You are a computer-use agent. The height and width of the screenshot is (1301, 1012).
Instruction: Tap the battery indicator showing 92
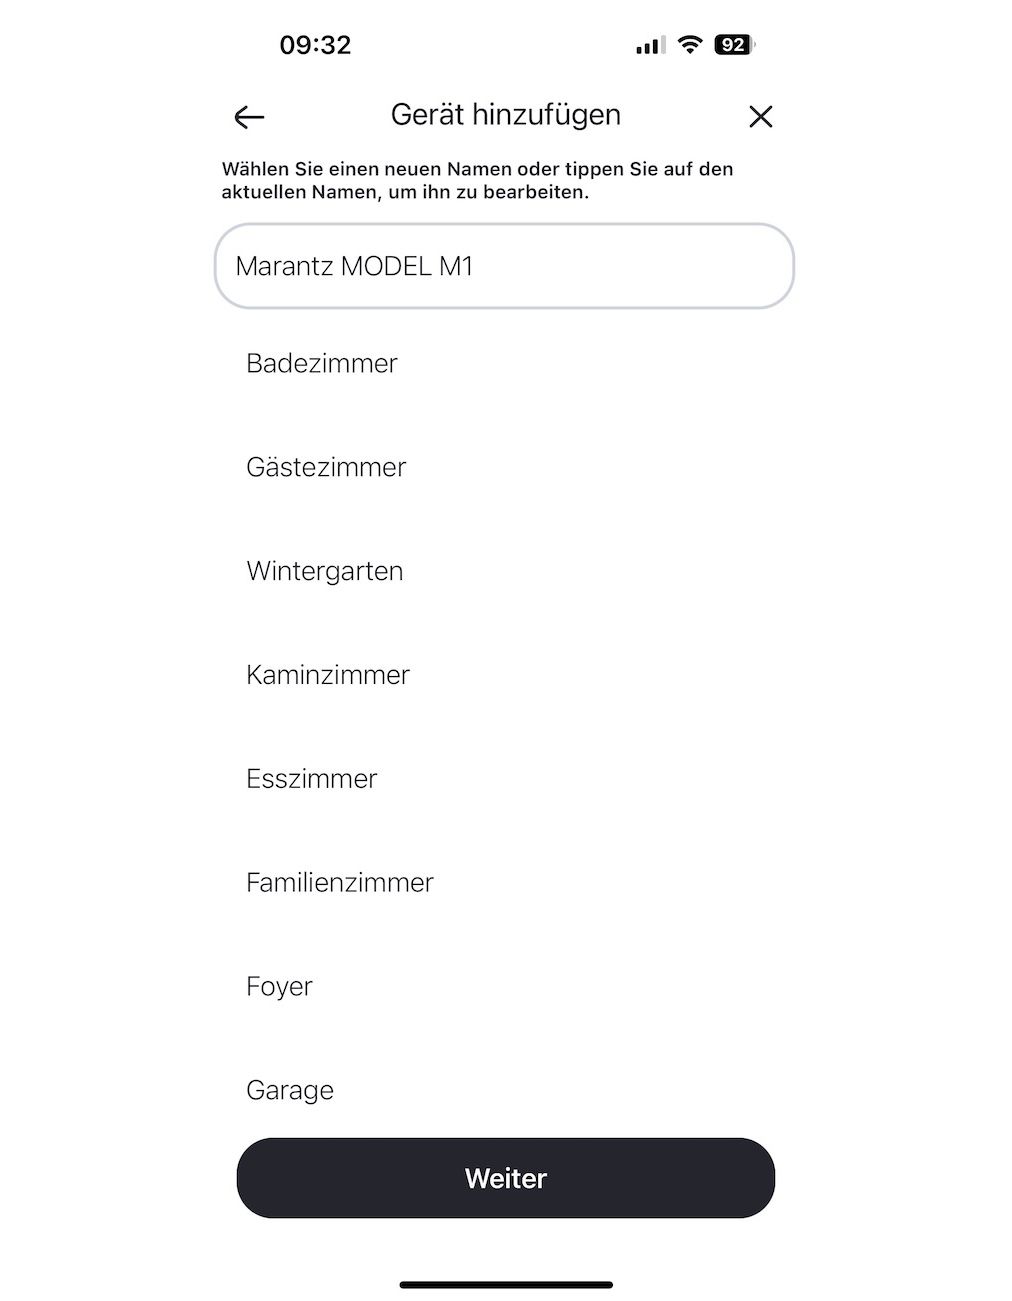point(734,44)
